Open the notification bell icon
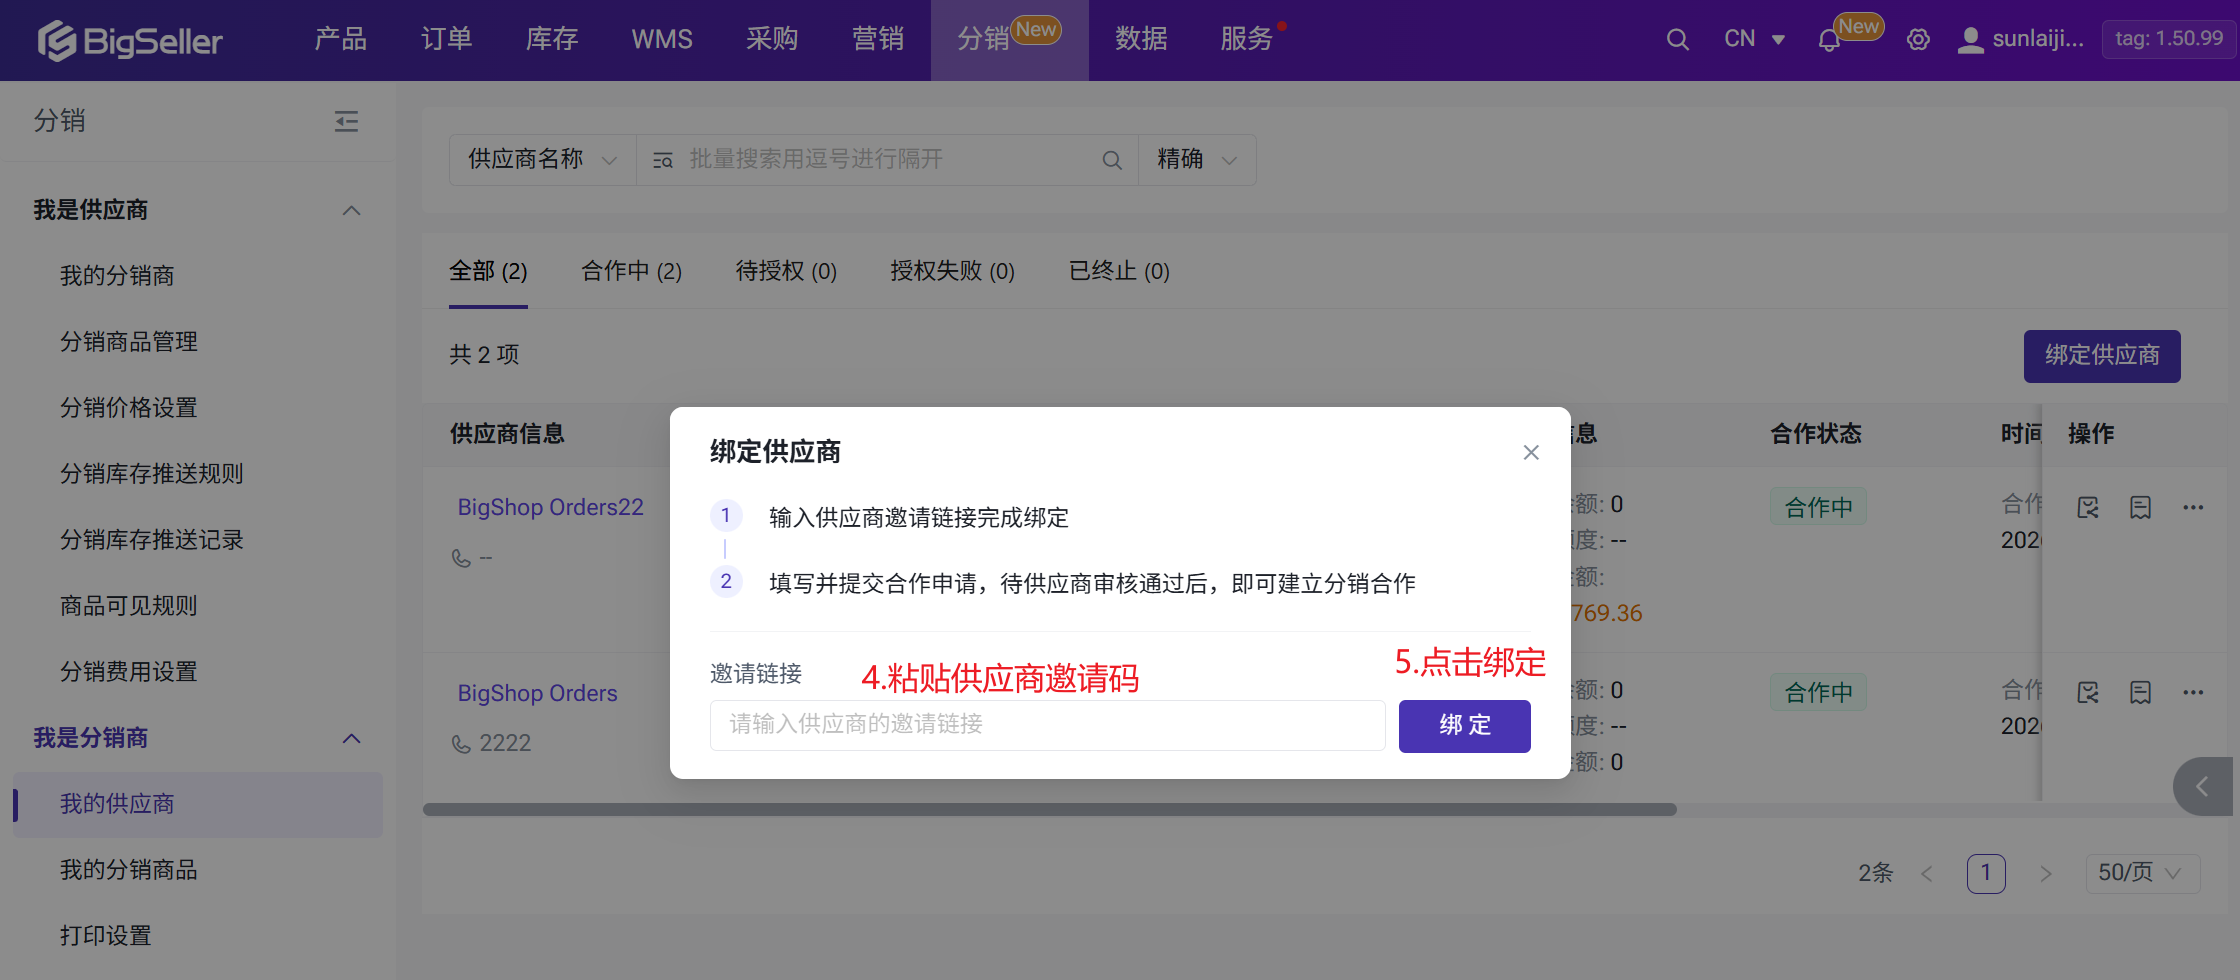The height and width of the screenshot is (980, 2240). coord(1828,41)
